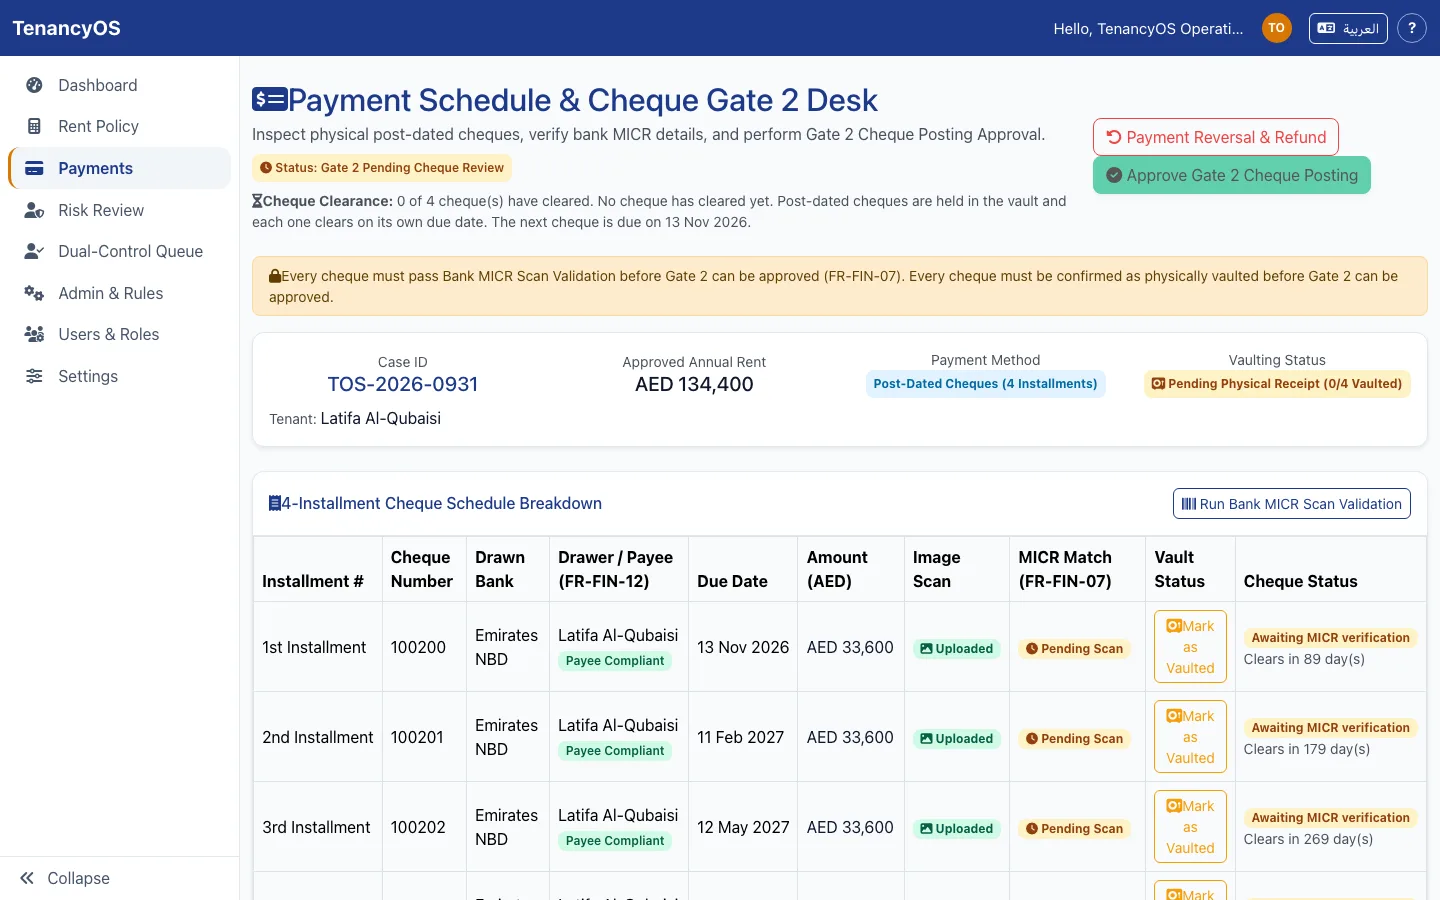This screenshot has height=900, width=1440.
Task: Click the Rent Policy calculator icon
Action: click(x=34, y=126)
